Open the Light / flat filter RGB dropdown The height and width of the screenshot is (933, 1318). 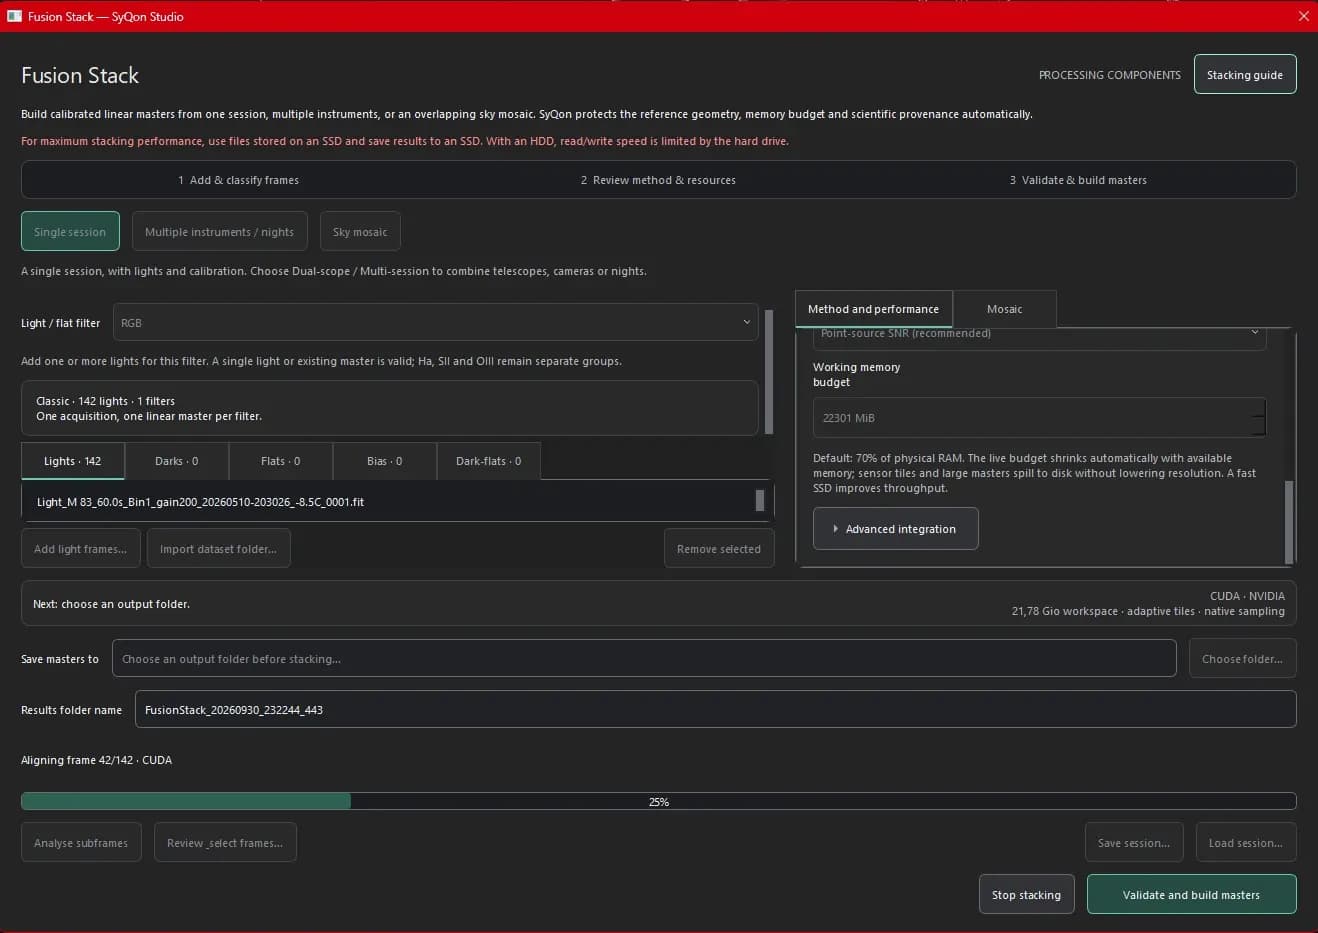tap(436, 323)
